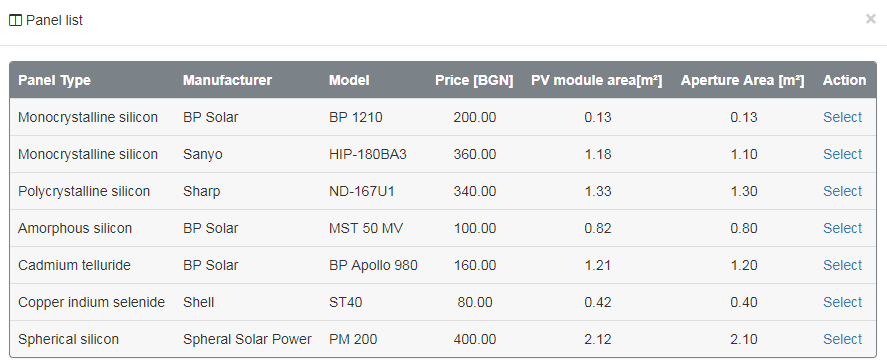Click the 400.00 price cell
The image size is (887, 363).
click(475, 339)
